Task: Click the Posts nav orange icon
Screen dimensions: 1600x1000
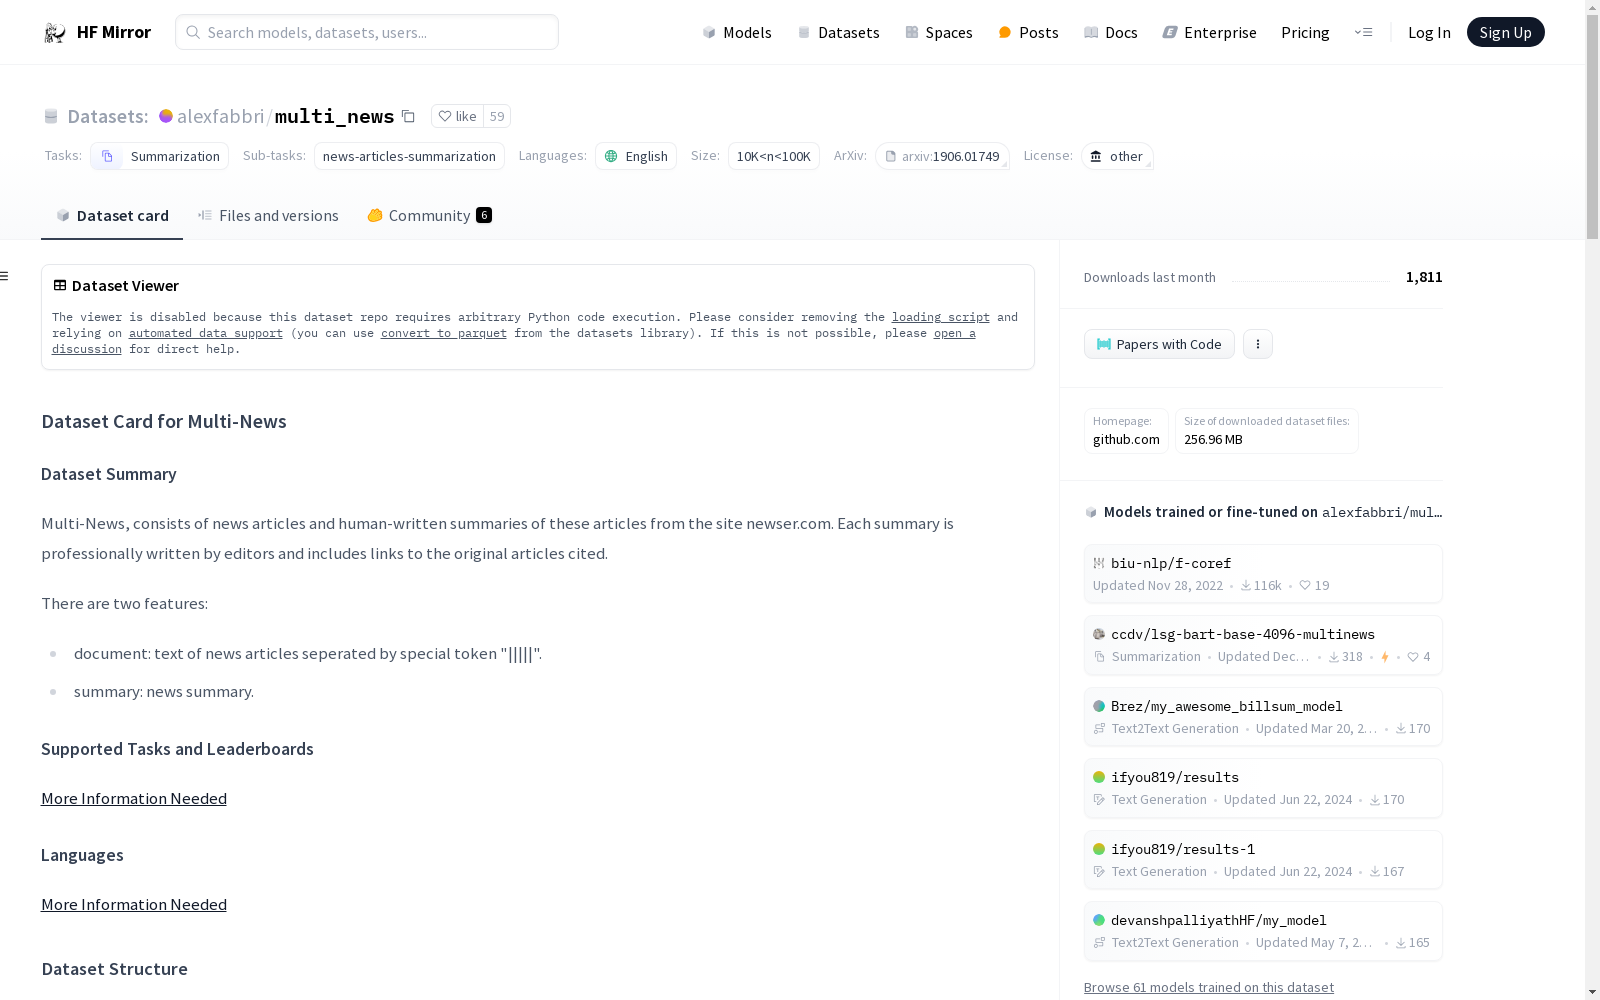Action: 1005,33
